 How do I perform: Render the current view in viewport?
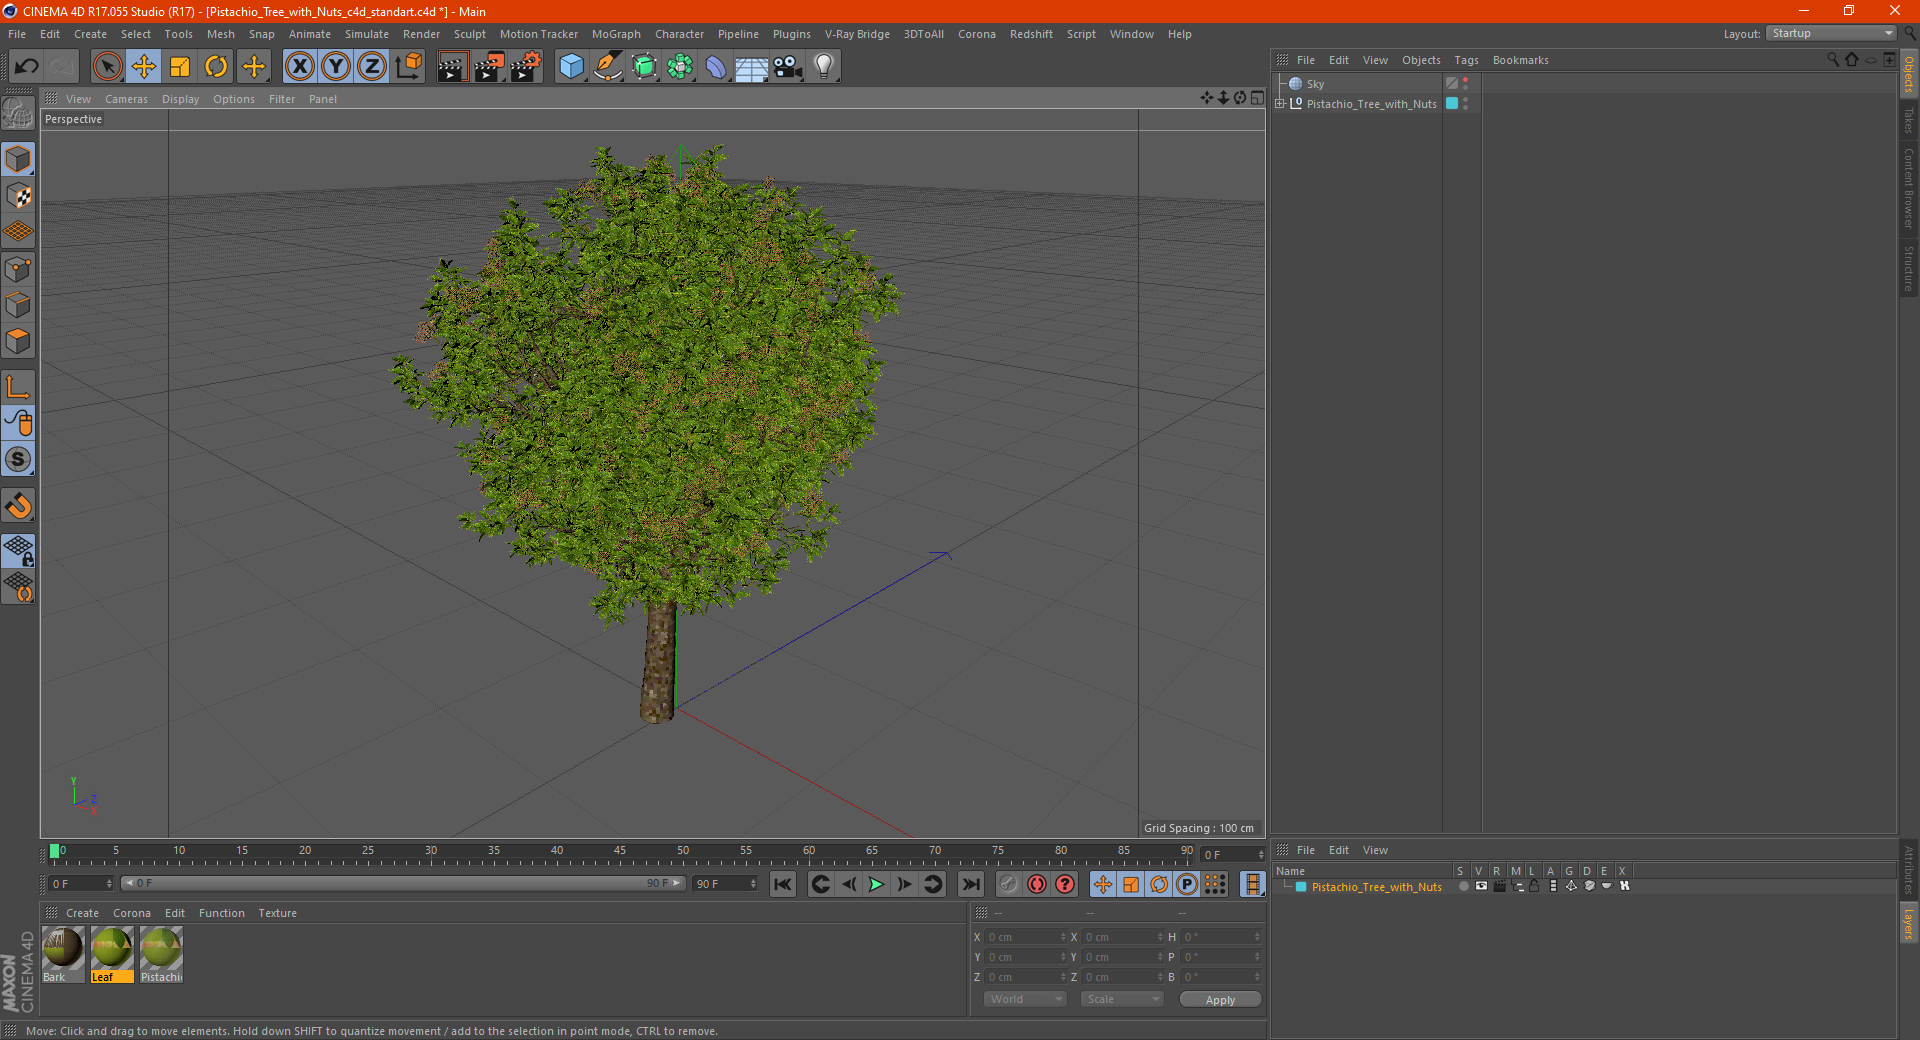pyautogui.click(x=452, y=67)
